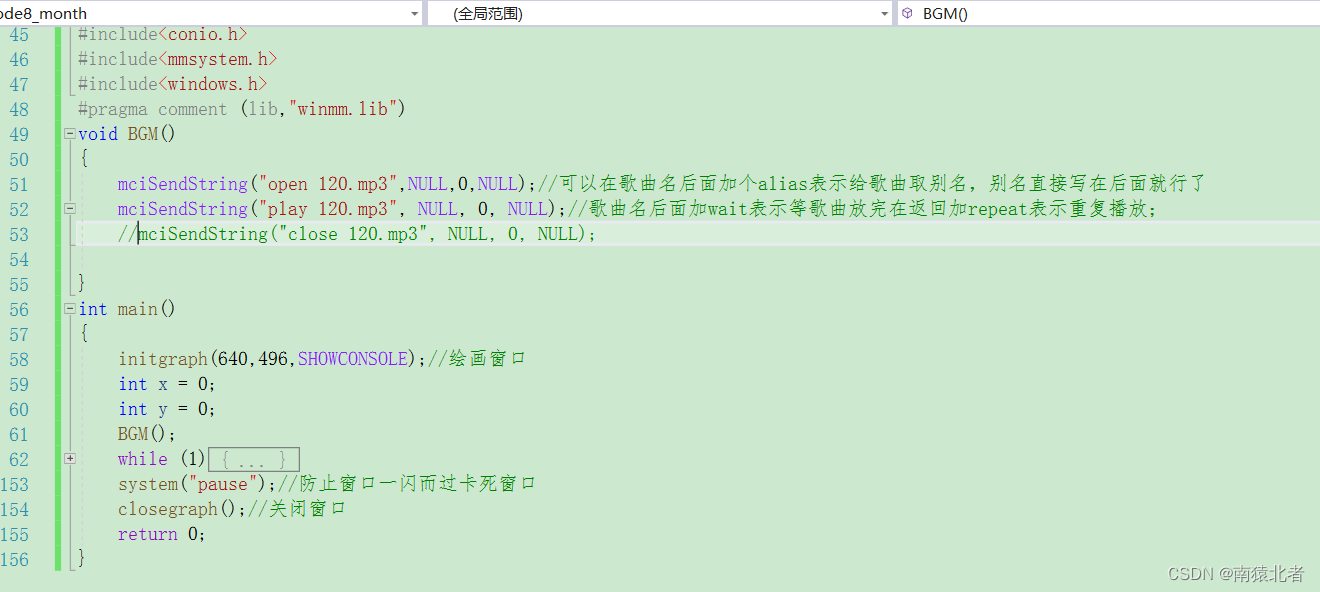
Task: Click the cube icon beside BGM()
Action: [x=907, y=13]
